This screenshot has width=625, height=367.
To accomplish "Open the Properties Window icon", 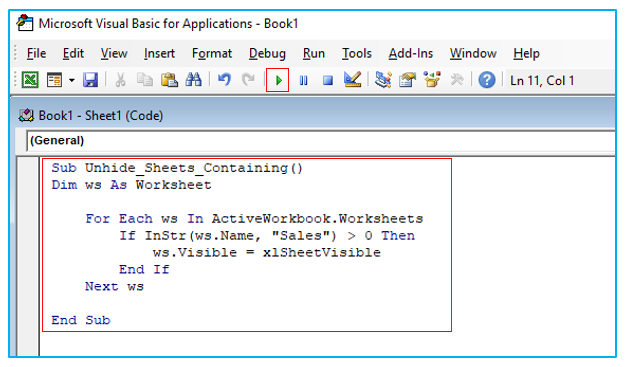I will [x=407, y=80].
